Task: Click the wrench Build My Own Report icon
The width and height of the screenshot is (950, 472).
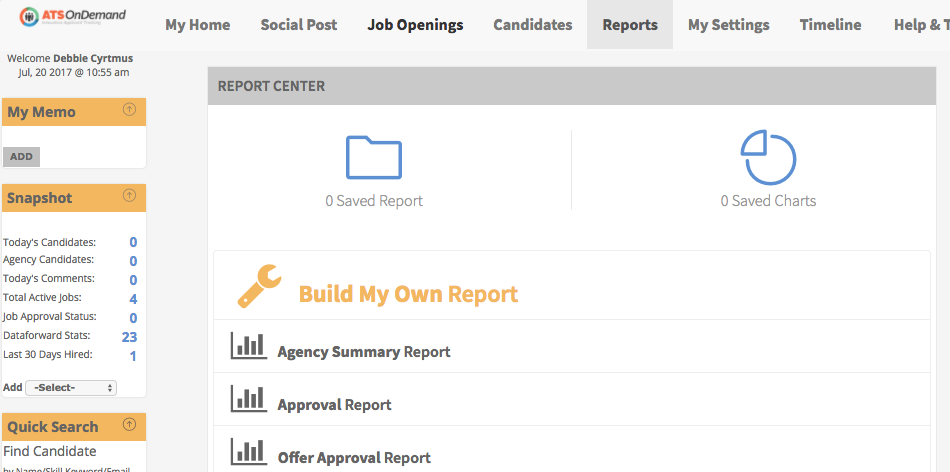Action: tap(260, 286)
